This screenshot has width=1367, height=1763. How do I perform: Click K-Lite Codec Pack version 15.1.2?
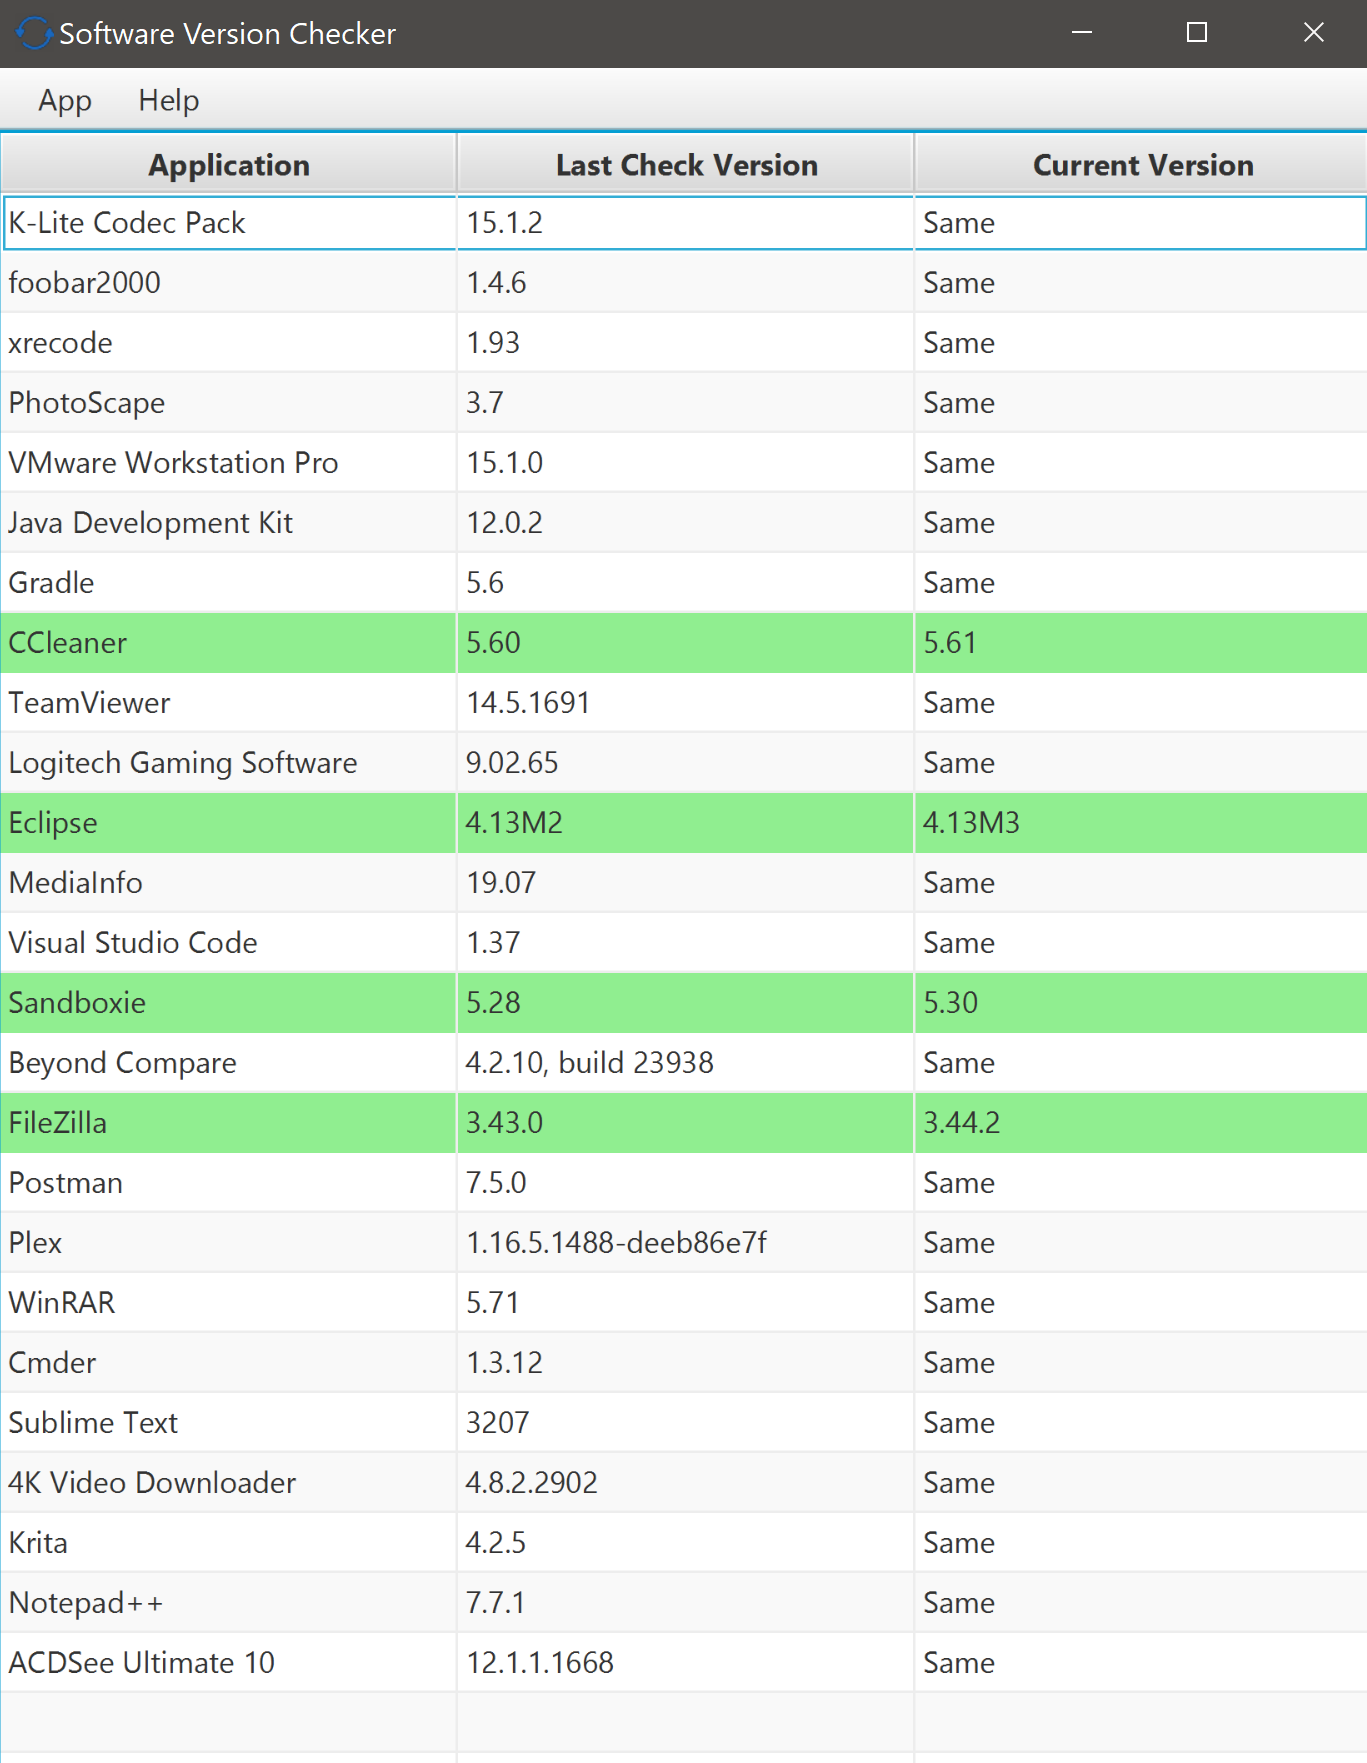pyautogui.click(x=686, y=223)
